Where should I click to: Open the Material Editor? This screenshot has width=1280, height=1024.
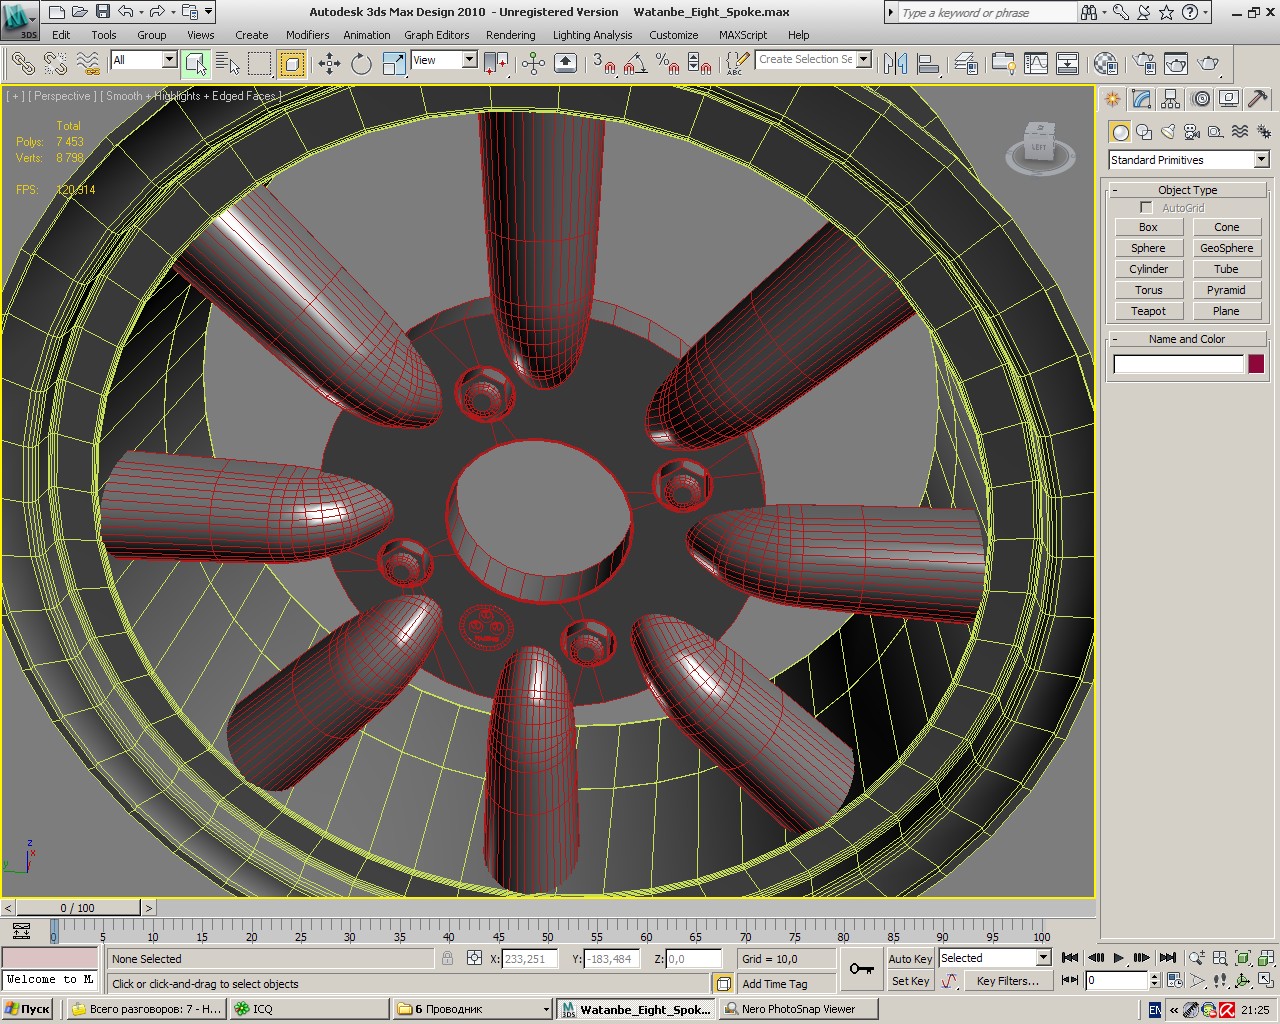[1105, 64]
